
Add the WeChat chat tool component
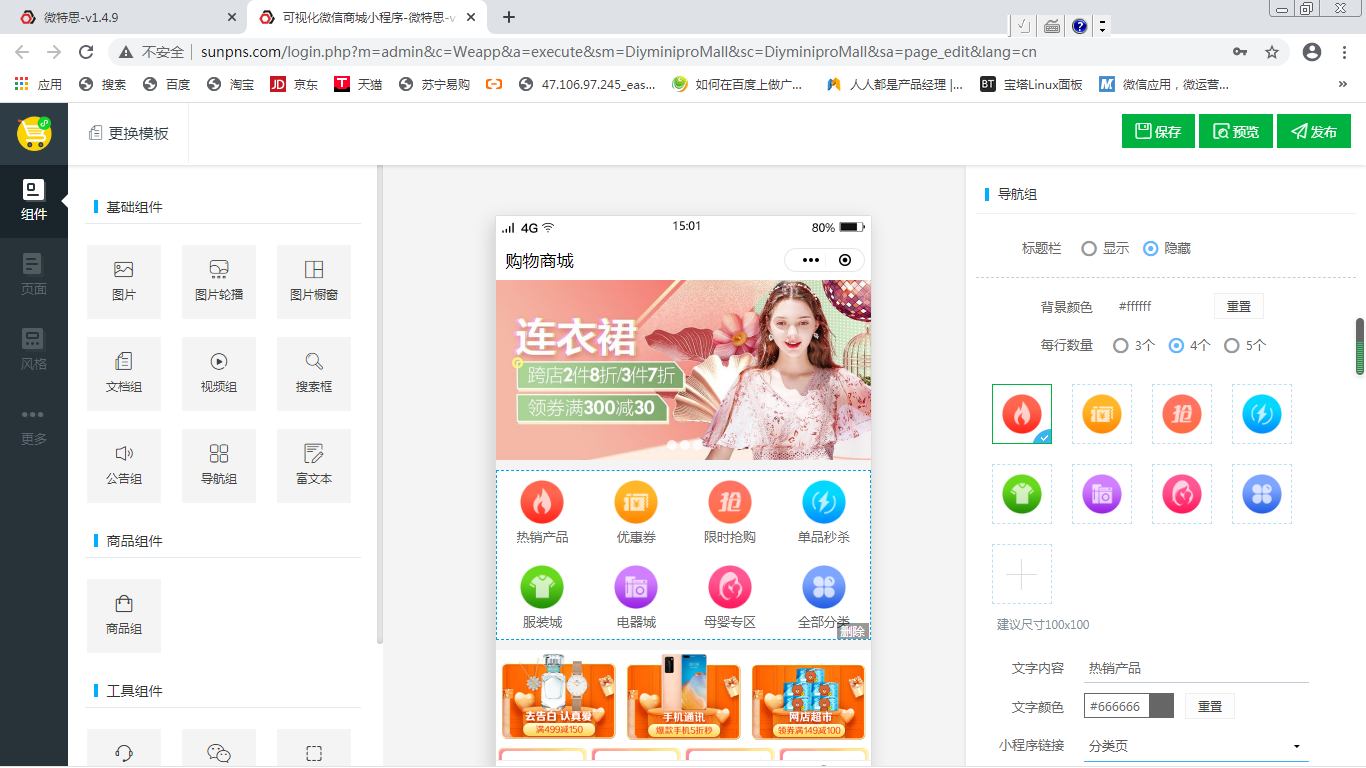(219, 748)
